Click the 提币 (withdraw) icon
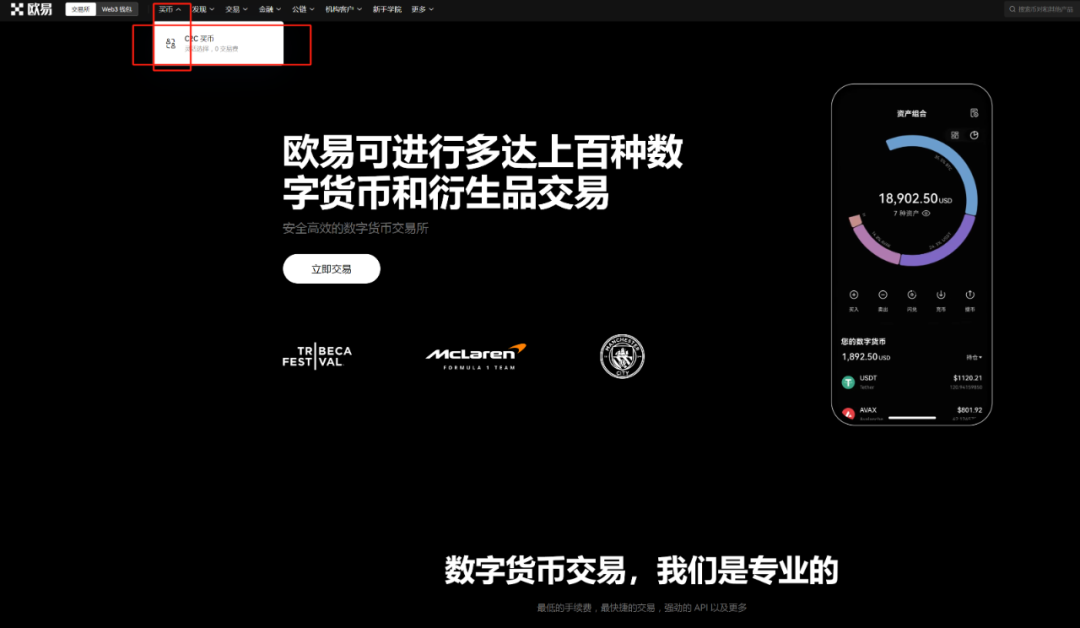 970,296
